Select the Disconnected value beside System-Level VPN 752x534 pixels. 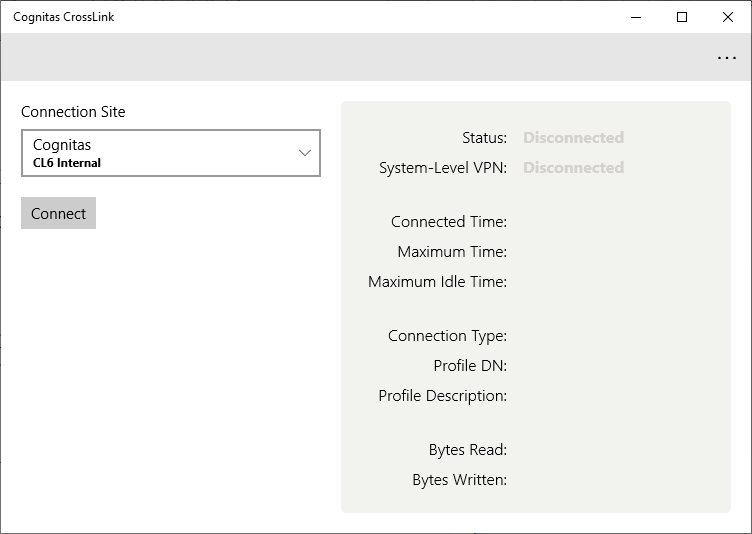[x=573, y=168]
